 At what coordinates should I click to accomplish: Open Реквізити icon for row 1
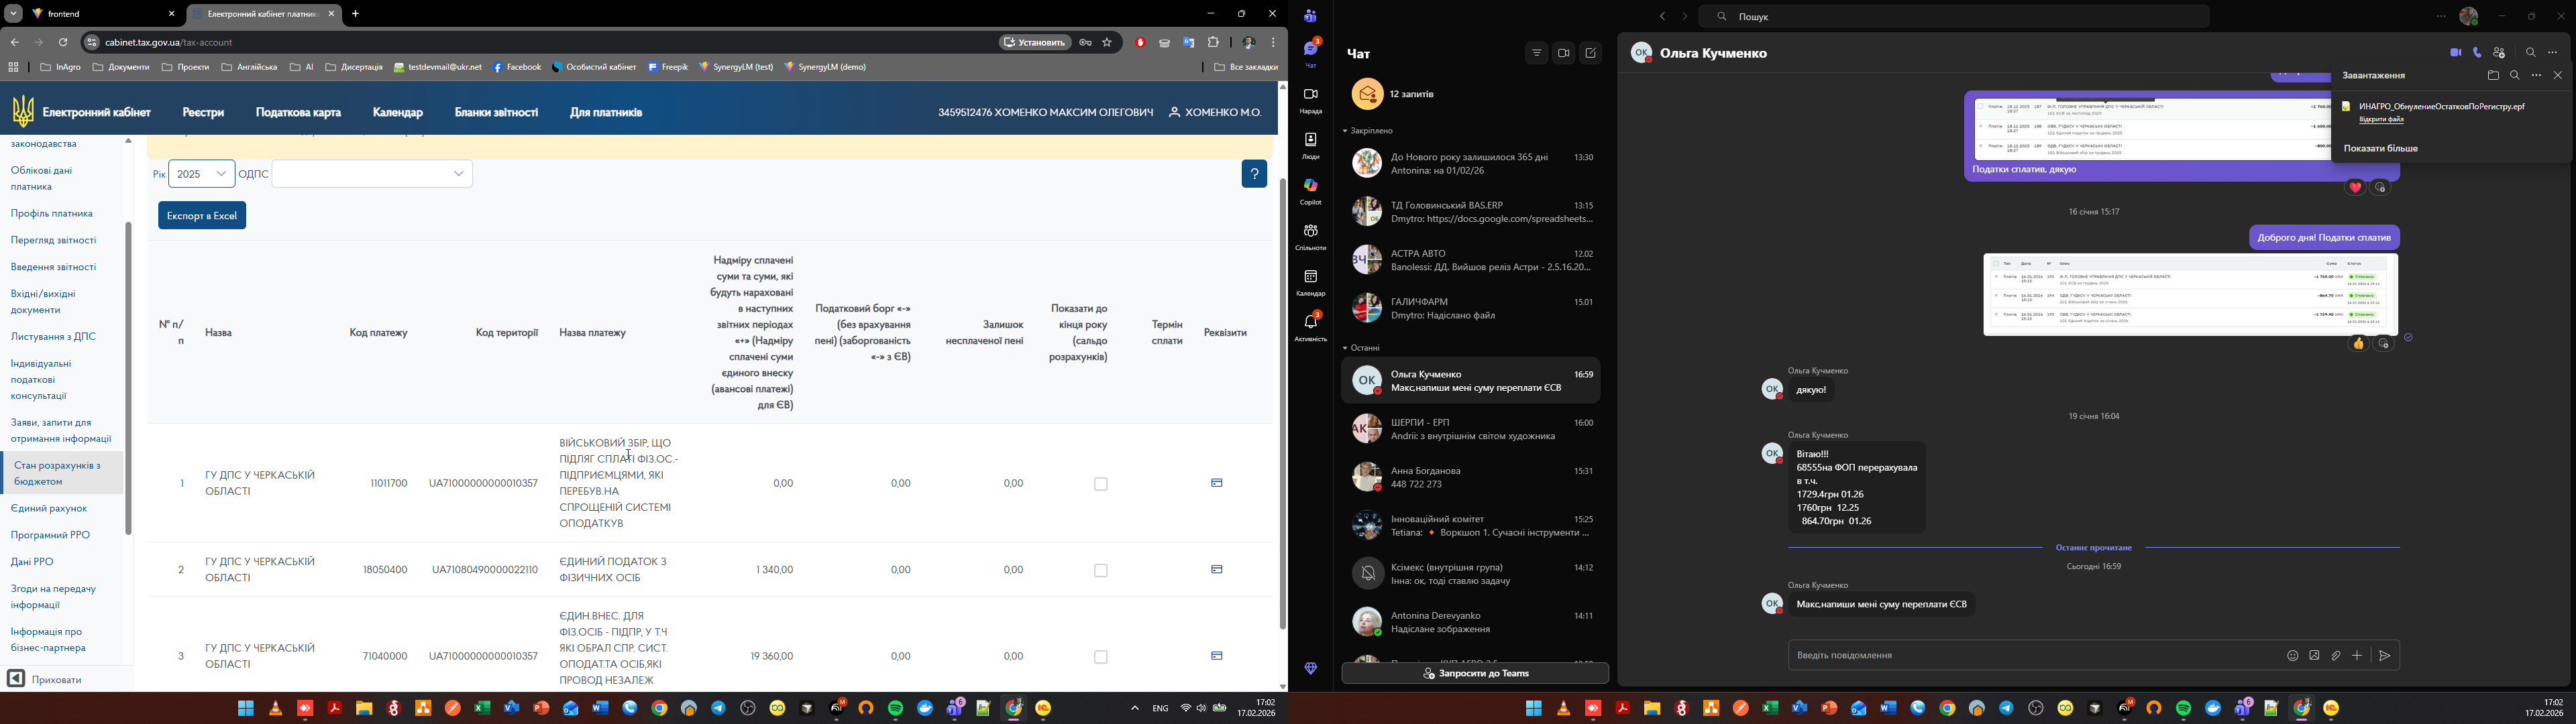point(1217,483)
